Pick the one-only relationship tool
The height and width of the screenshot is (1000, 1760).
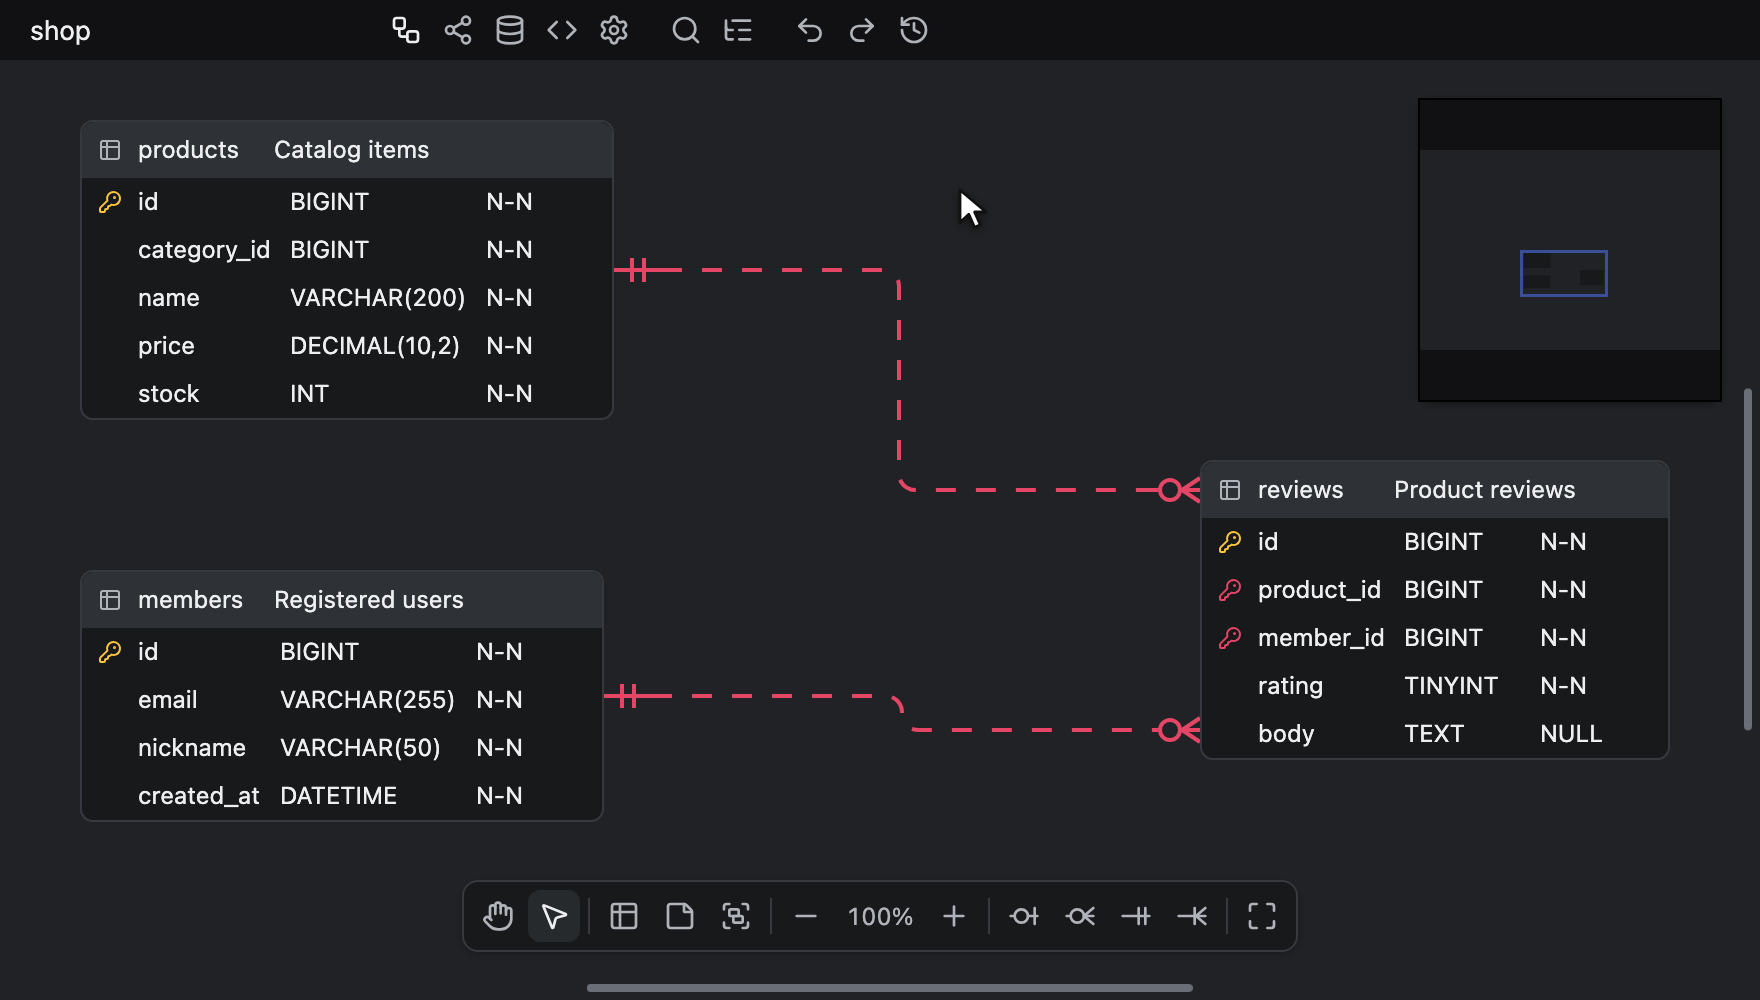[x=1136, y=916]
